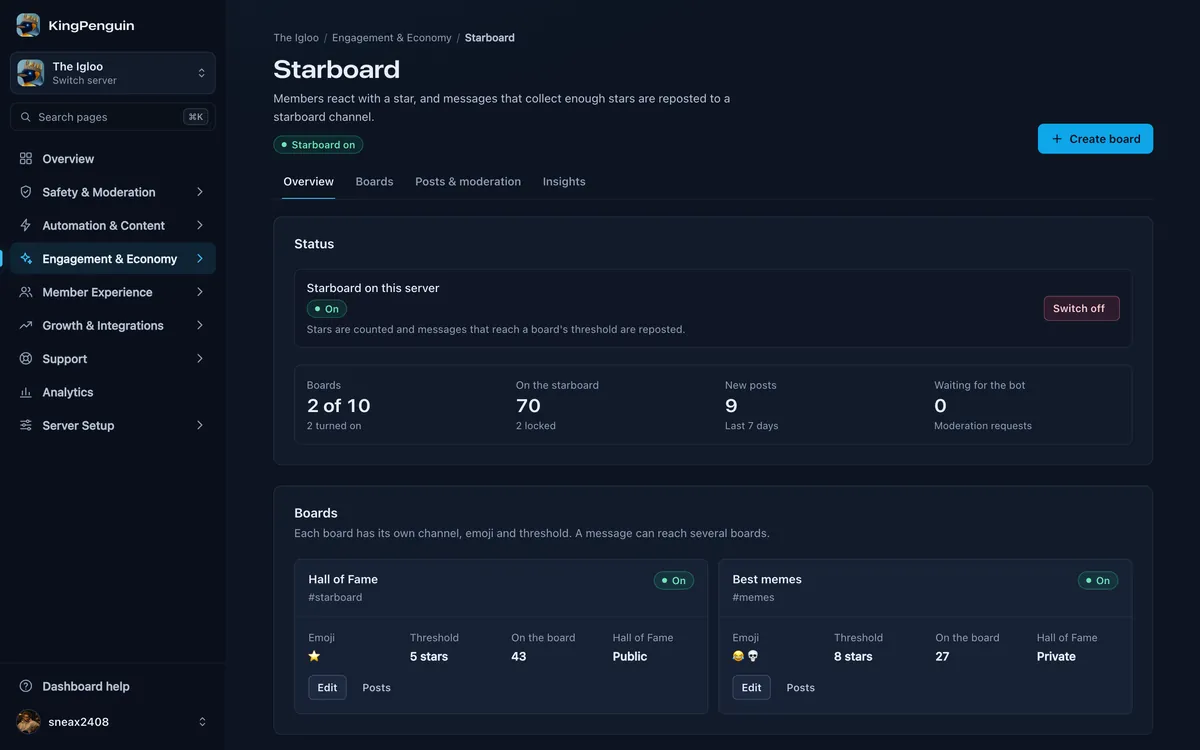The height and width of the screenshot is (750, 1200).
Task: Edit the Hall of Fame board
Action: (327, 687)
